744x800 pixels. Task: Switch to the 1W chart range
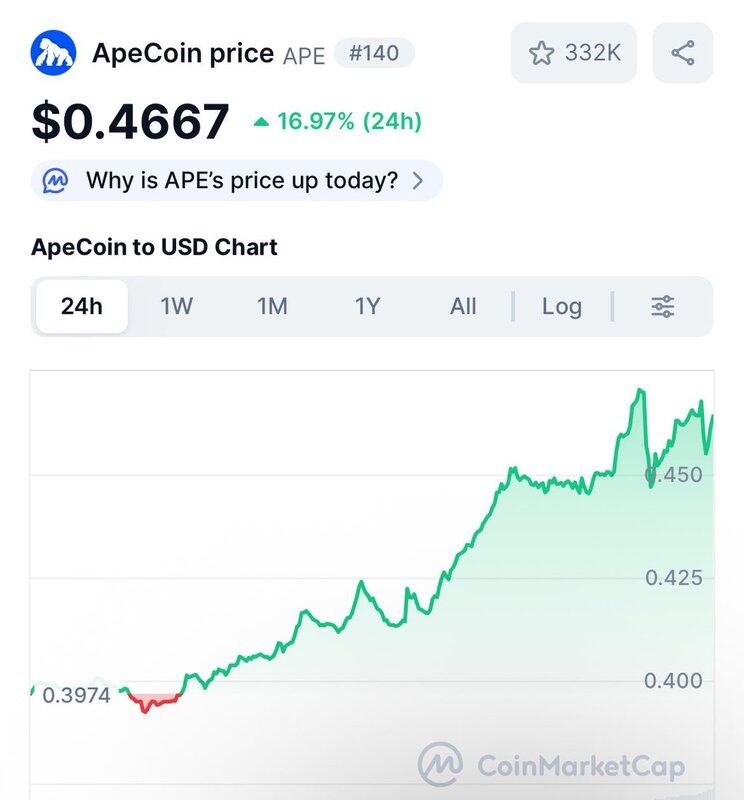[177, 306]
